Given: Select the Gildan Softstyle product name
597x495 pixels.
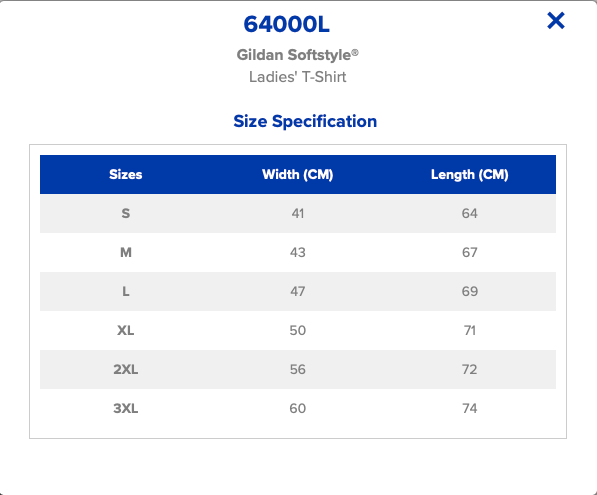Looking at the screenshot, I should point(297,55).
